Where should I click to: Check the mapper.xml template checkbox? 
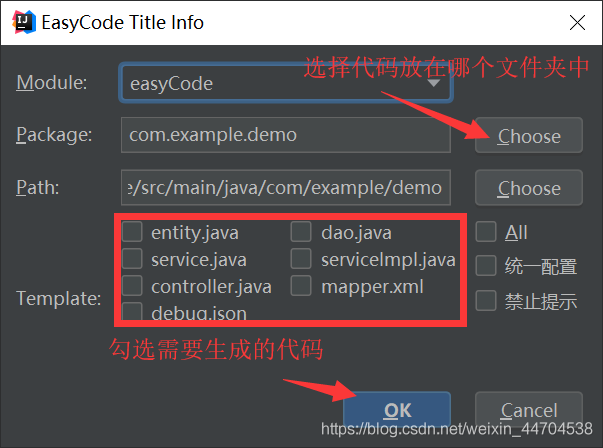click(301, 285)
